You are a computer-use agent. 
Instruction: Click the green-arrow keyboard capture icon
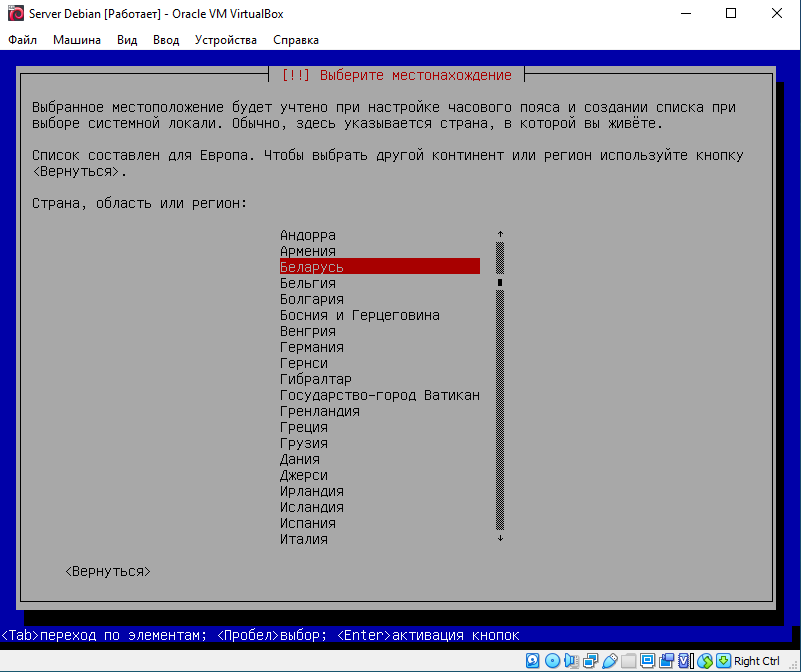coord(723,661)
